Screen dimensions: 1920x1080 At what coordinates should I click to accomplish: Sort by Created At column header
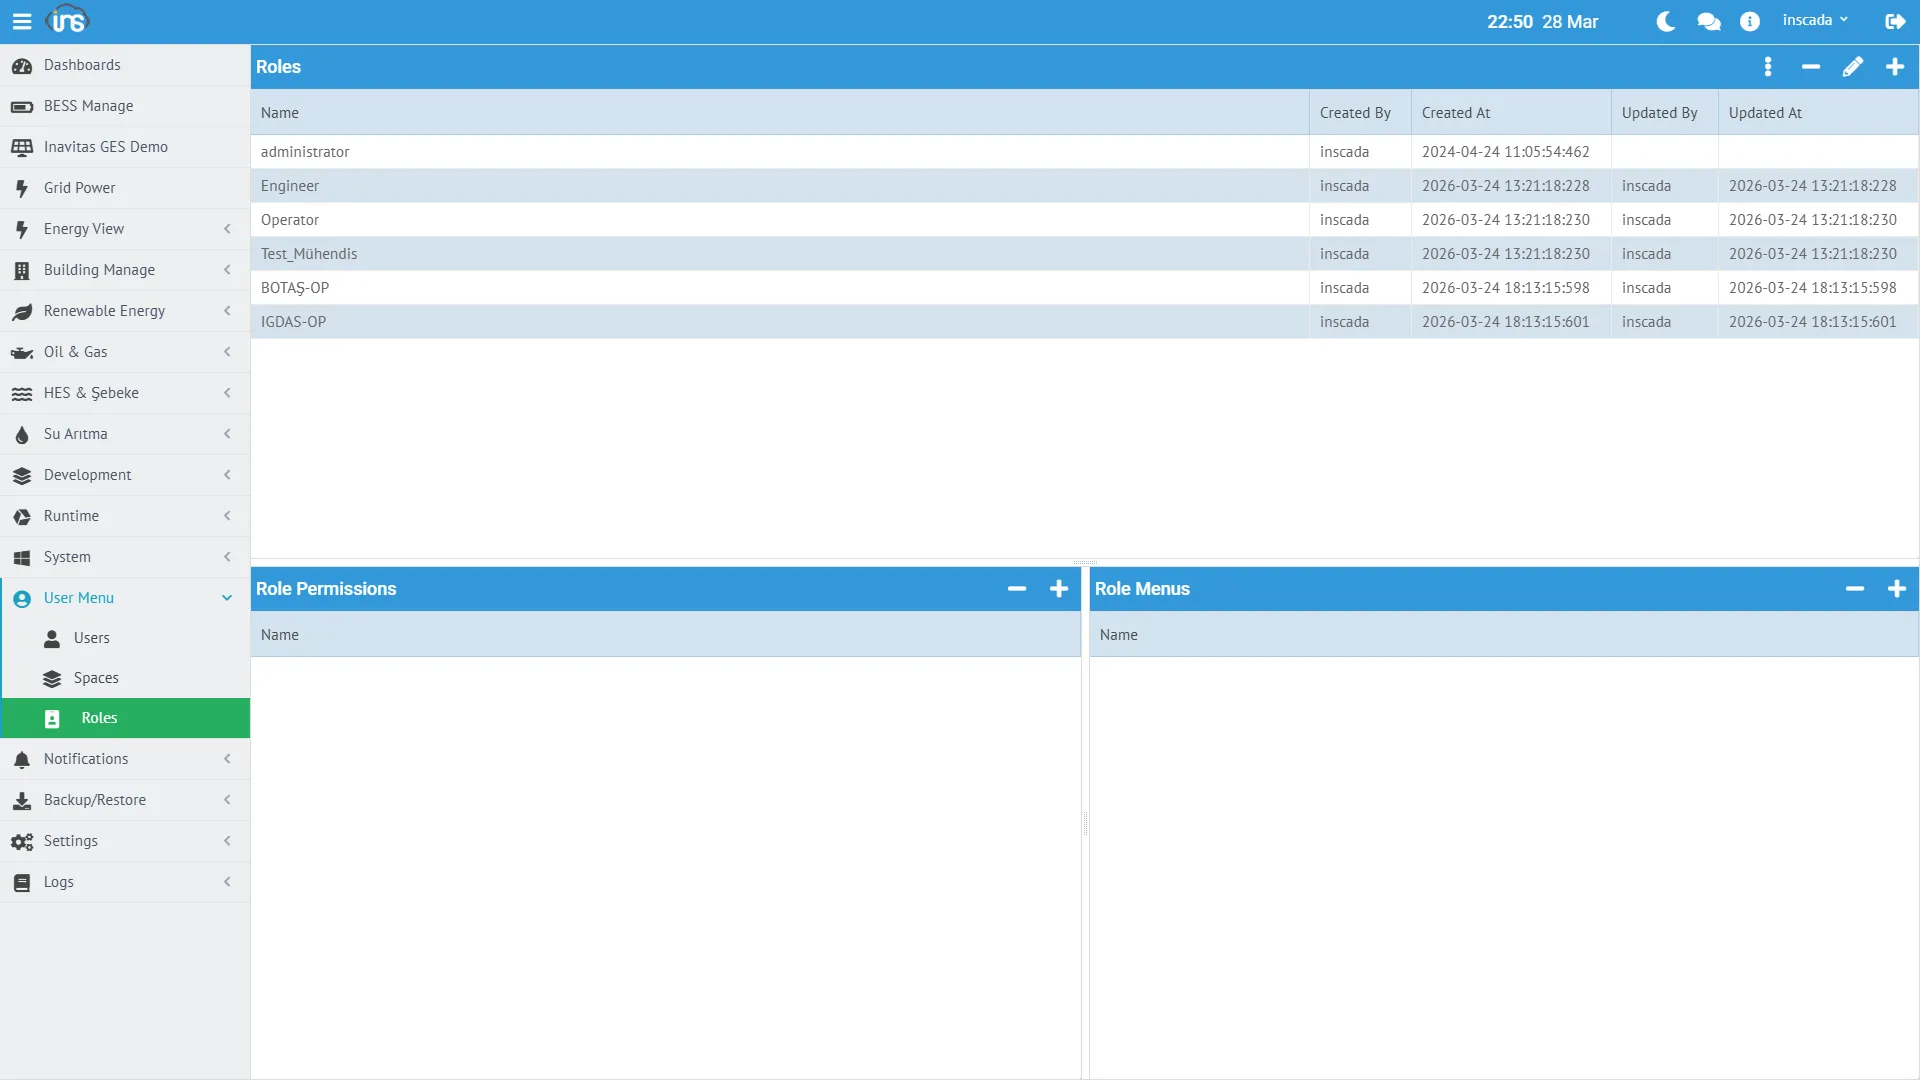[x=1456, y=113]
